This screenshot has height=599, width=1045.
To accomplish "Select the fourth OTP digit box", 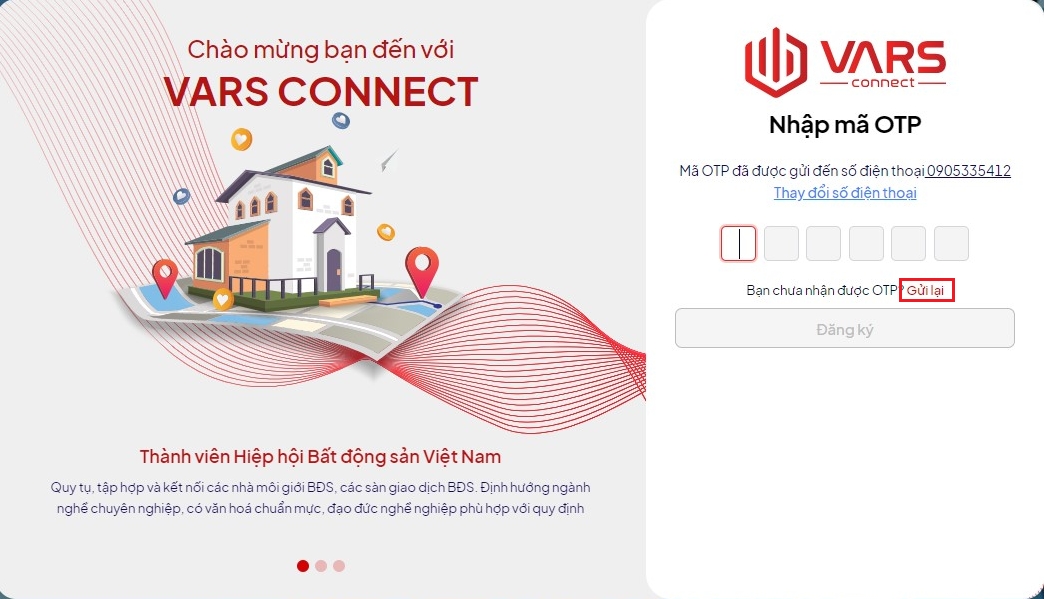I will point(866,243).
